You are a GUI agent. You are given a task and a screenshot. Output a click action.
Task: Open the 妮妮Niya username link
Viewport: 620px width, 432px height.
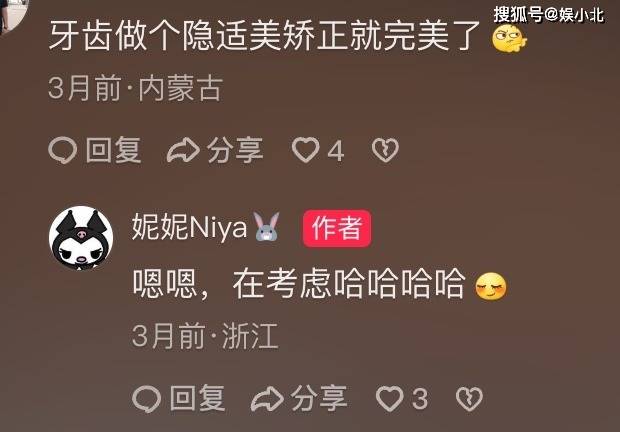click(x=189, y=227)
